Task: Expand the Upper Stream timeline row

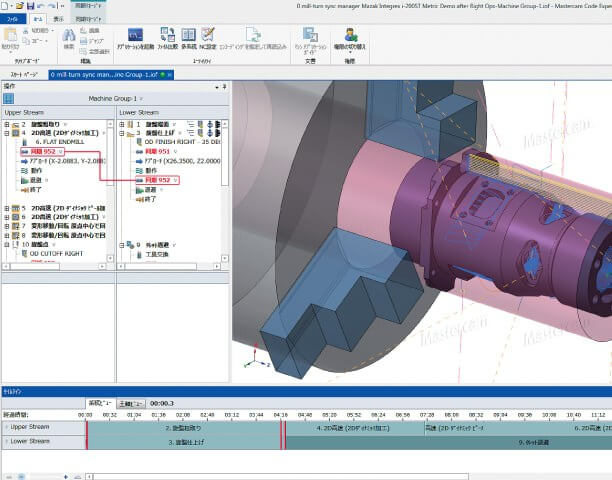Action: point(7,427)
